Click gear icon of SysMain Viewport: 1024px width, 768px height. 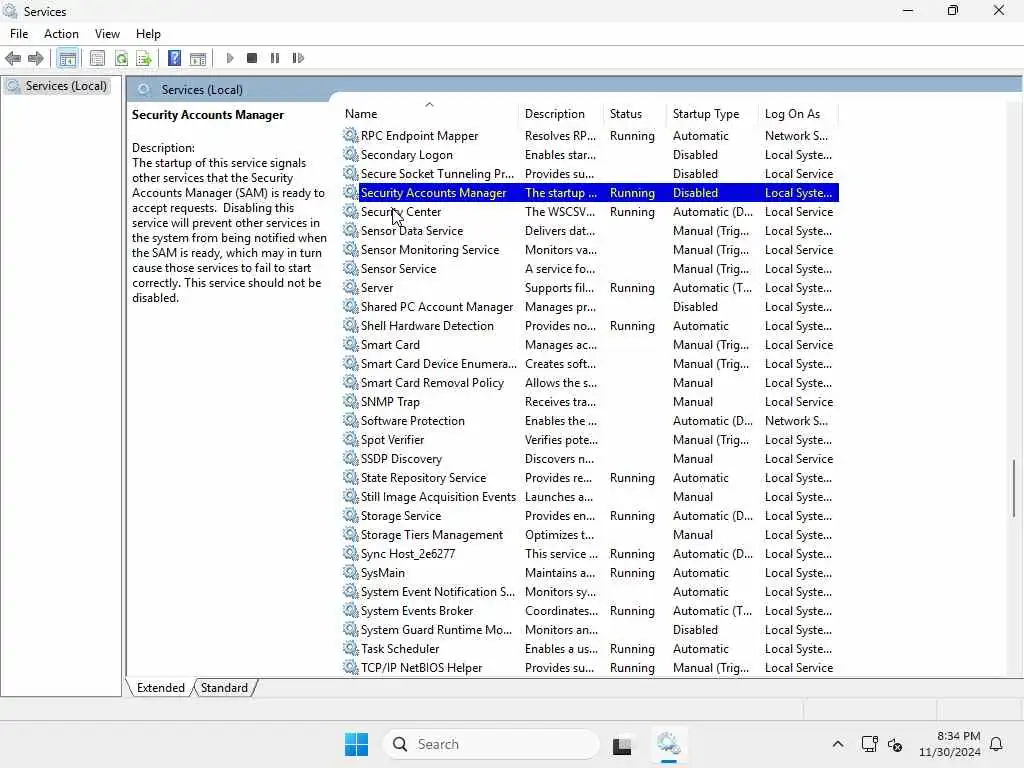[351, 572]
